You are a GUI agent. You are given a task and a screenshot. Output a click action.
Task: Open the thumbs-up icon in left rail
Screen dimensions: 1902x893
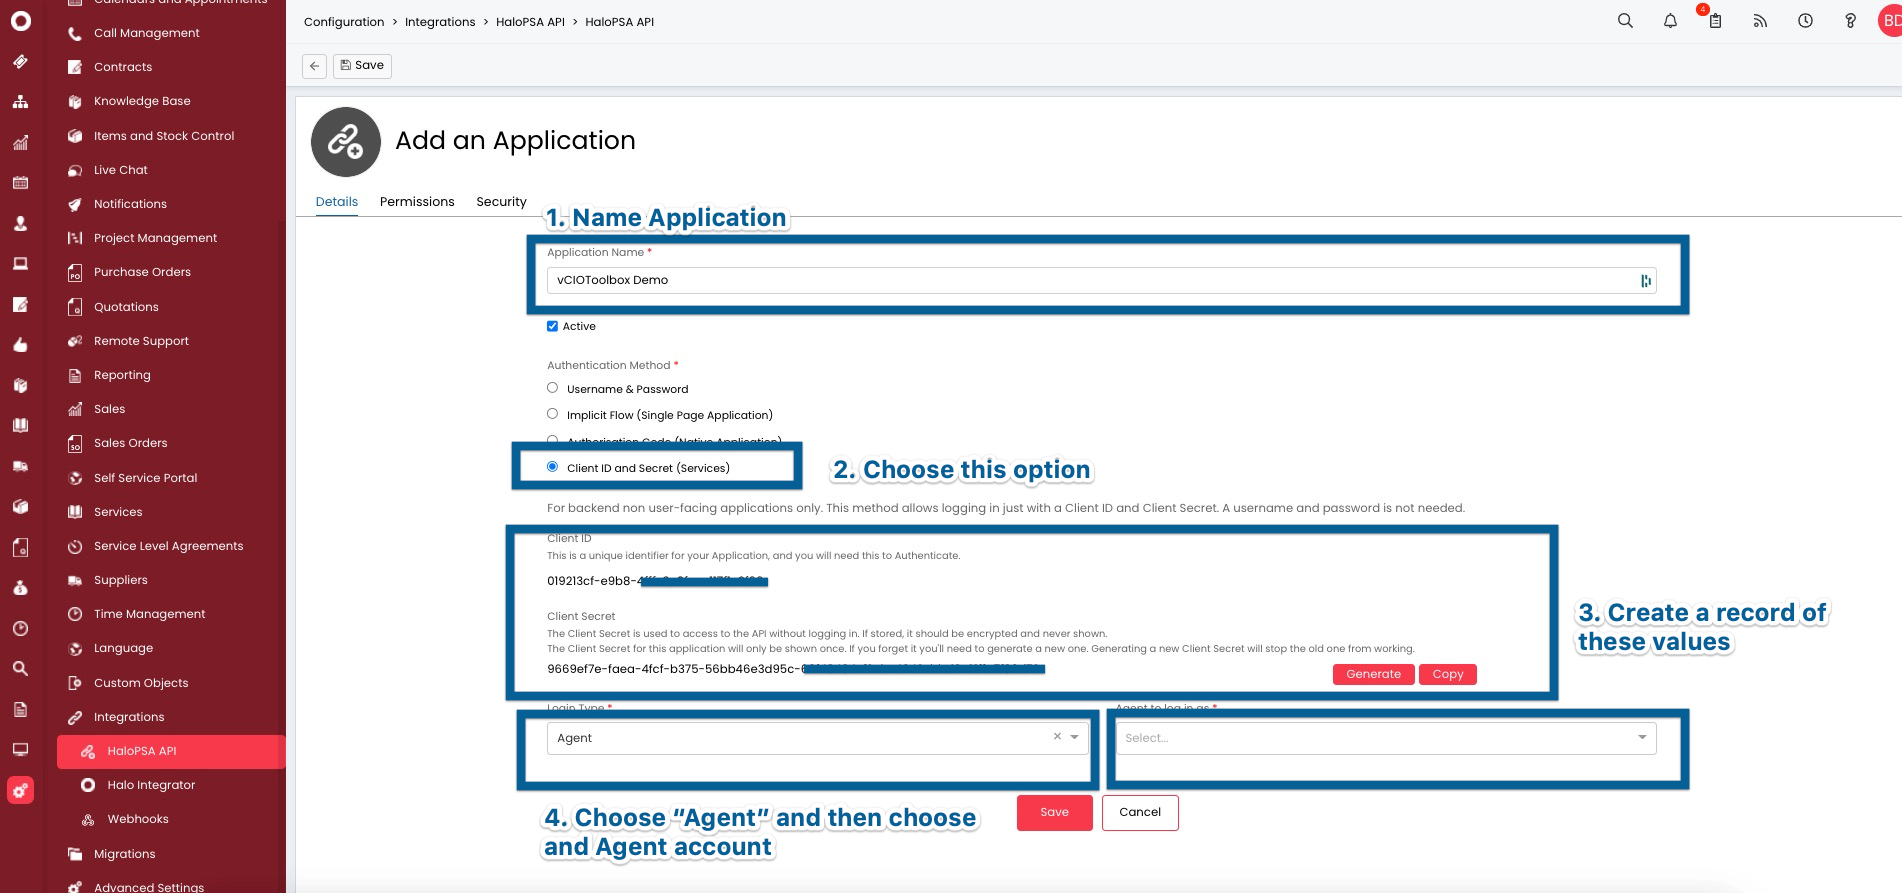click(20, 345)
